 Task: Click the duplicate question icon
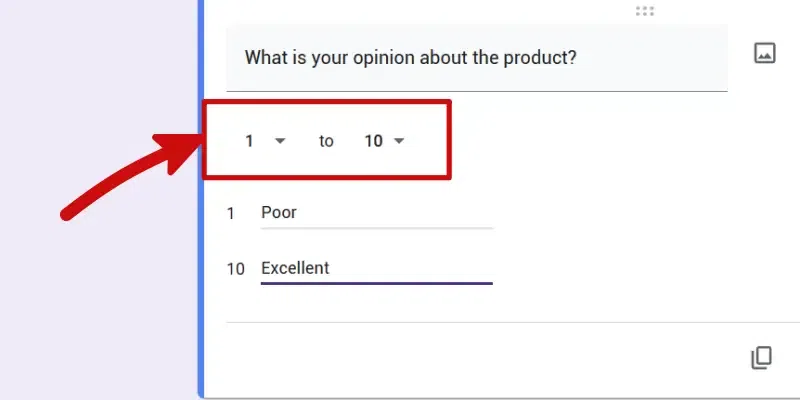[761, 358]
